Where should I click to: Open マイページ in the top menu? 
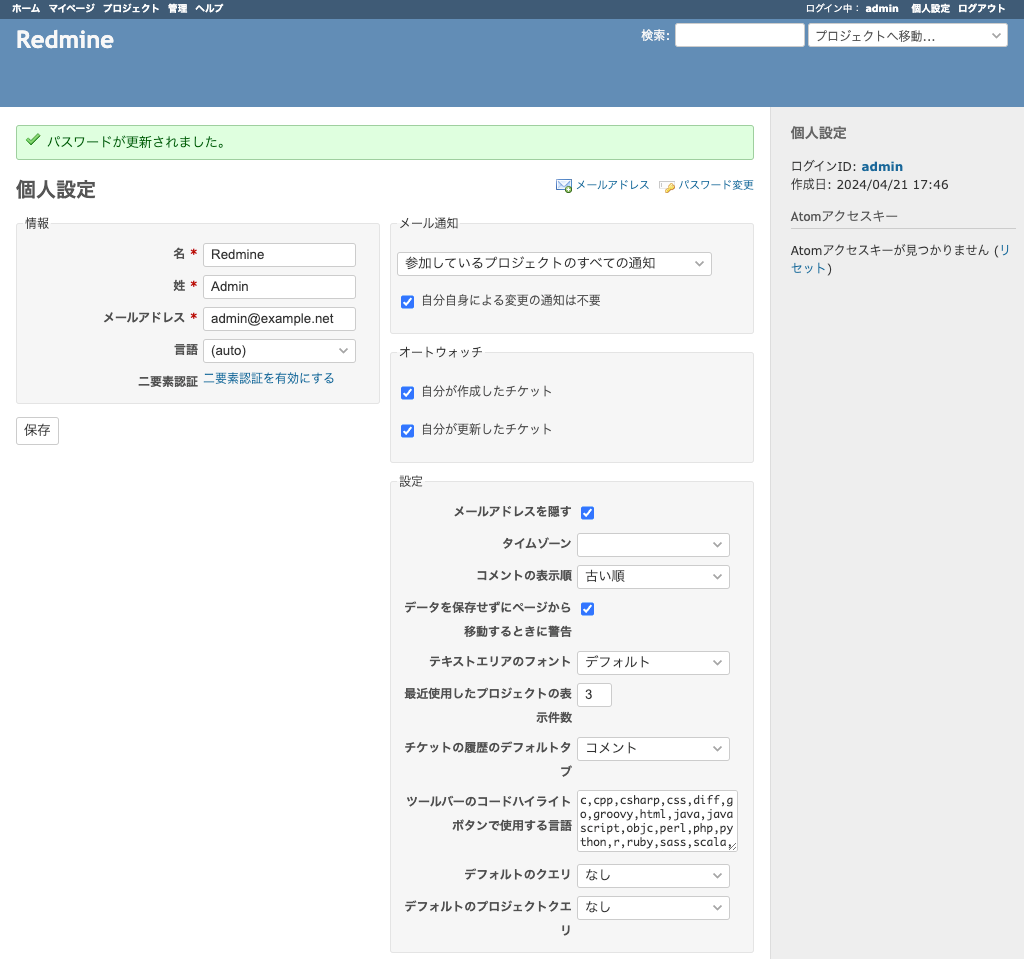(71, 8)
